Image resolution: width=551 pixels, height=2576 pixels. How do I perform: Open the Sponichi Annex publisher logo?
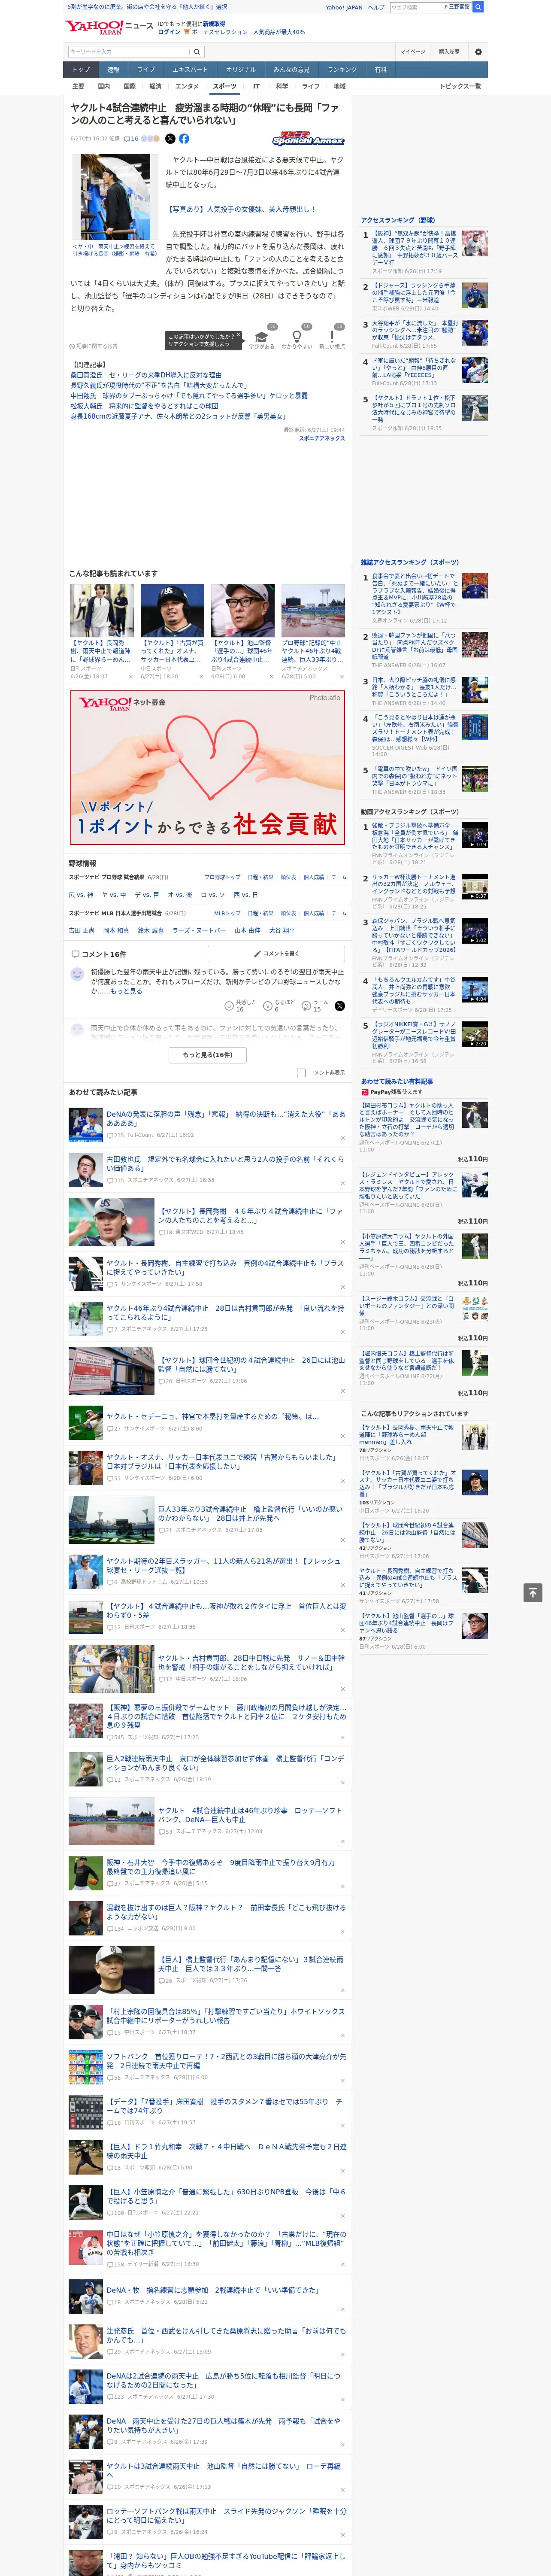click(x=308, y=140)
